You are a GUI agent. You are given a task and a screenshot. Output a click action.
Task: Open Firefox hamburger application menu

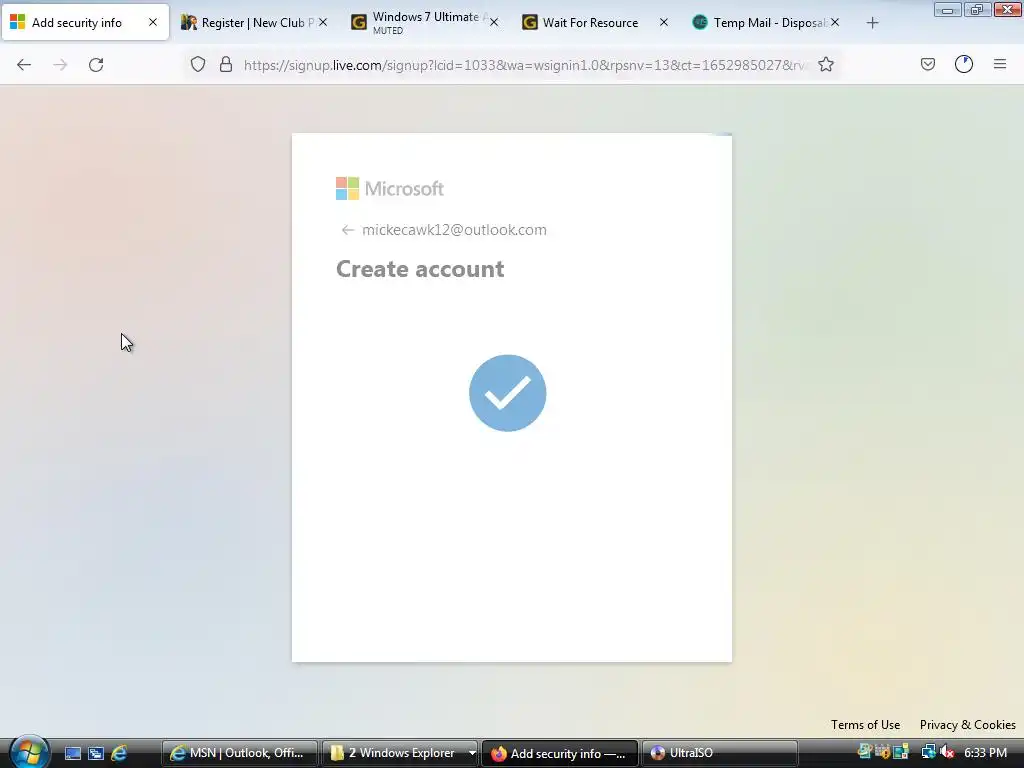[1000, 64]
